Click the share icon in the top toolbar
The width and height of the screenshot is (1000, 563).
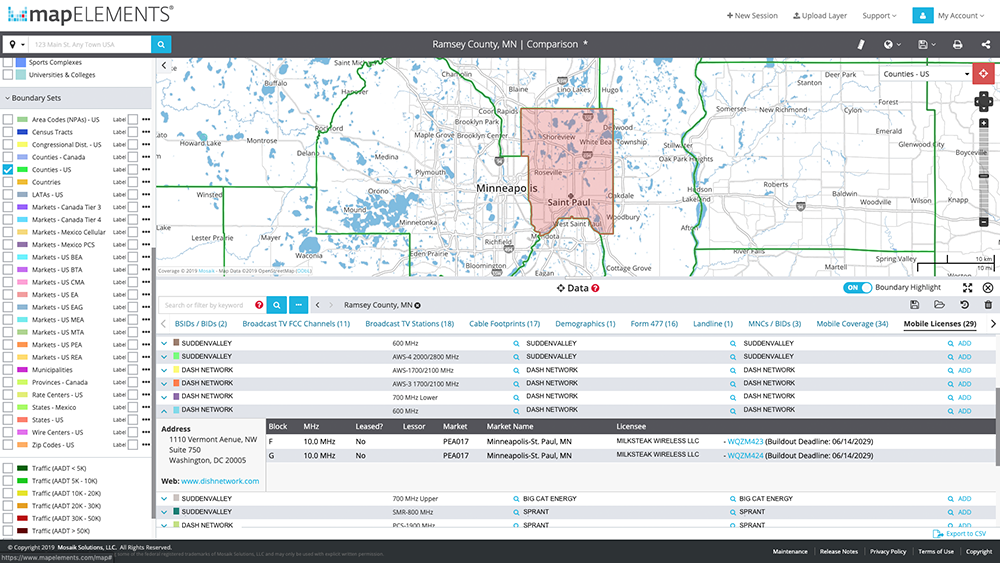985,45
